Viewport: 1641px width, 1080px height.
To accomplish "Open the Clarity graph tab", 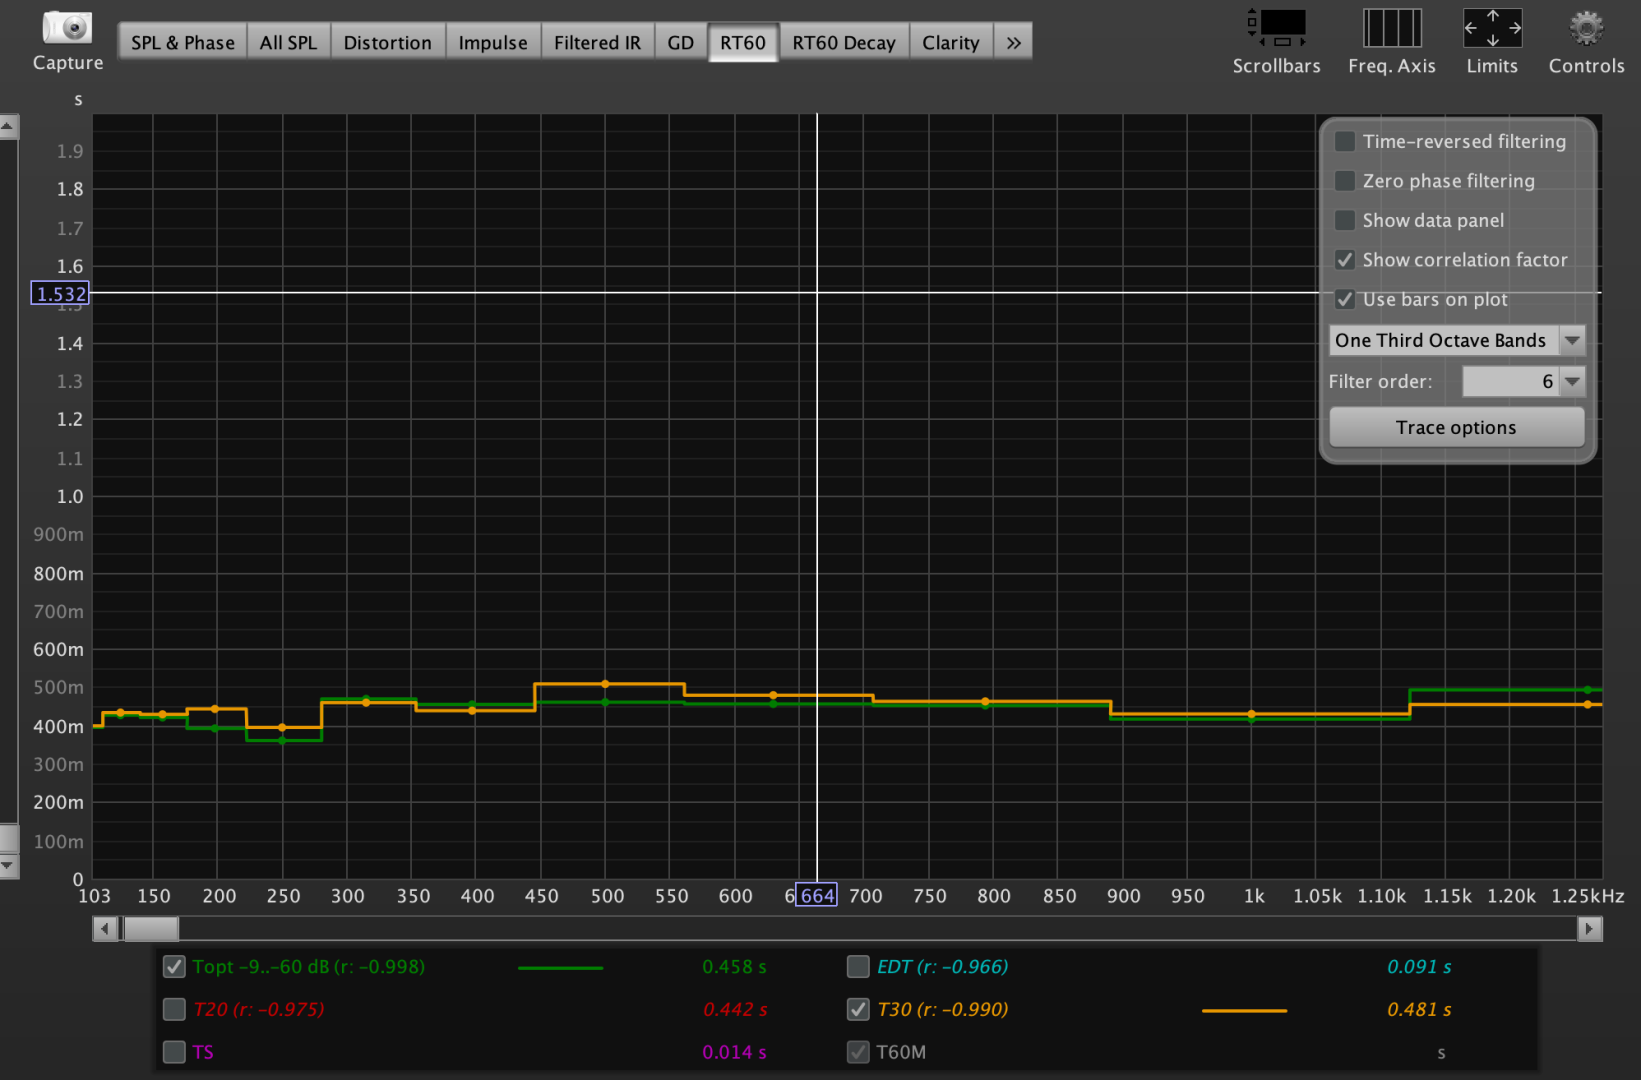I will pos(950,43).
